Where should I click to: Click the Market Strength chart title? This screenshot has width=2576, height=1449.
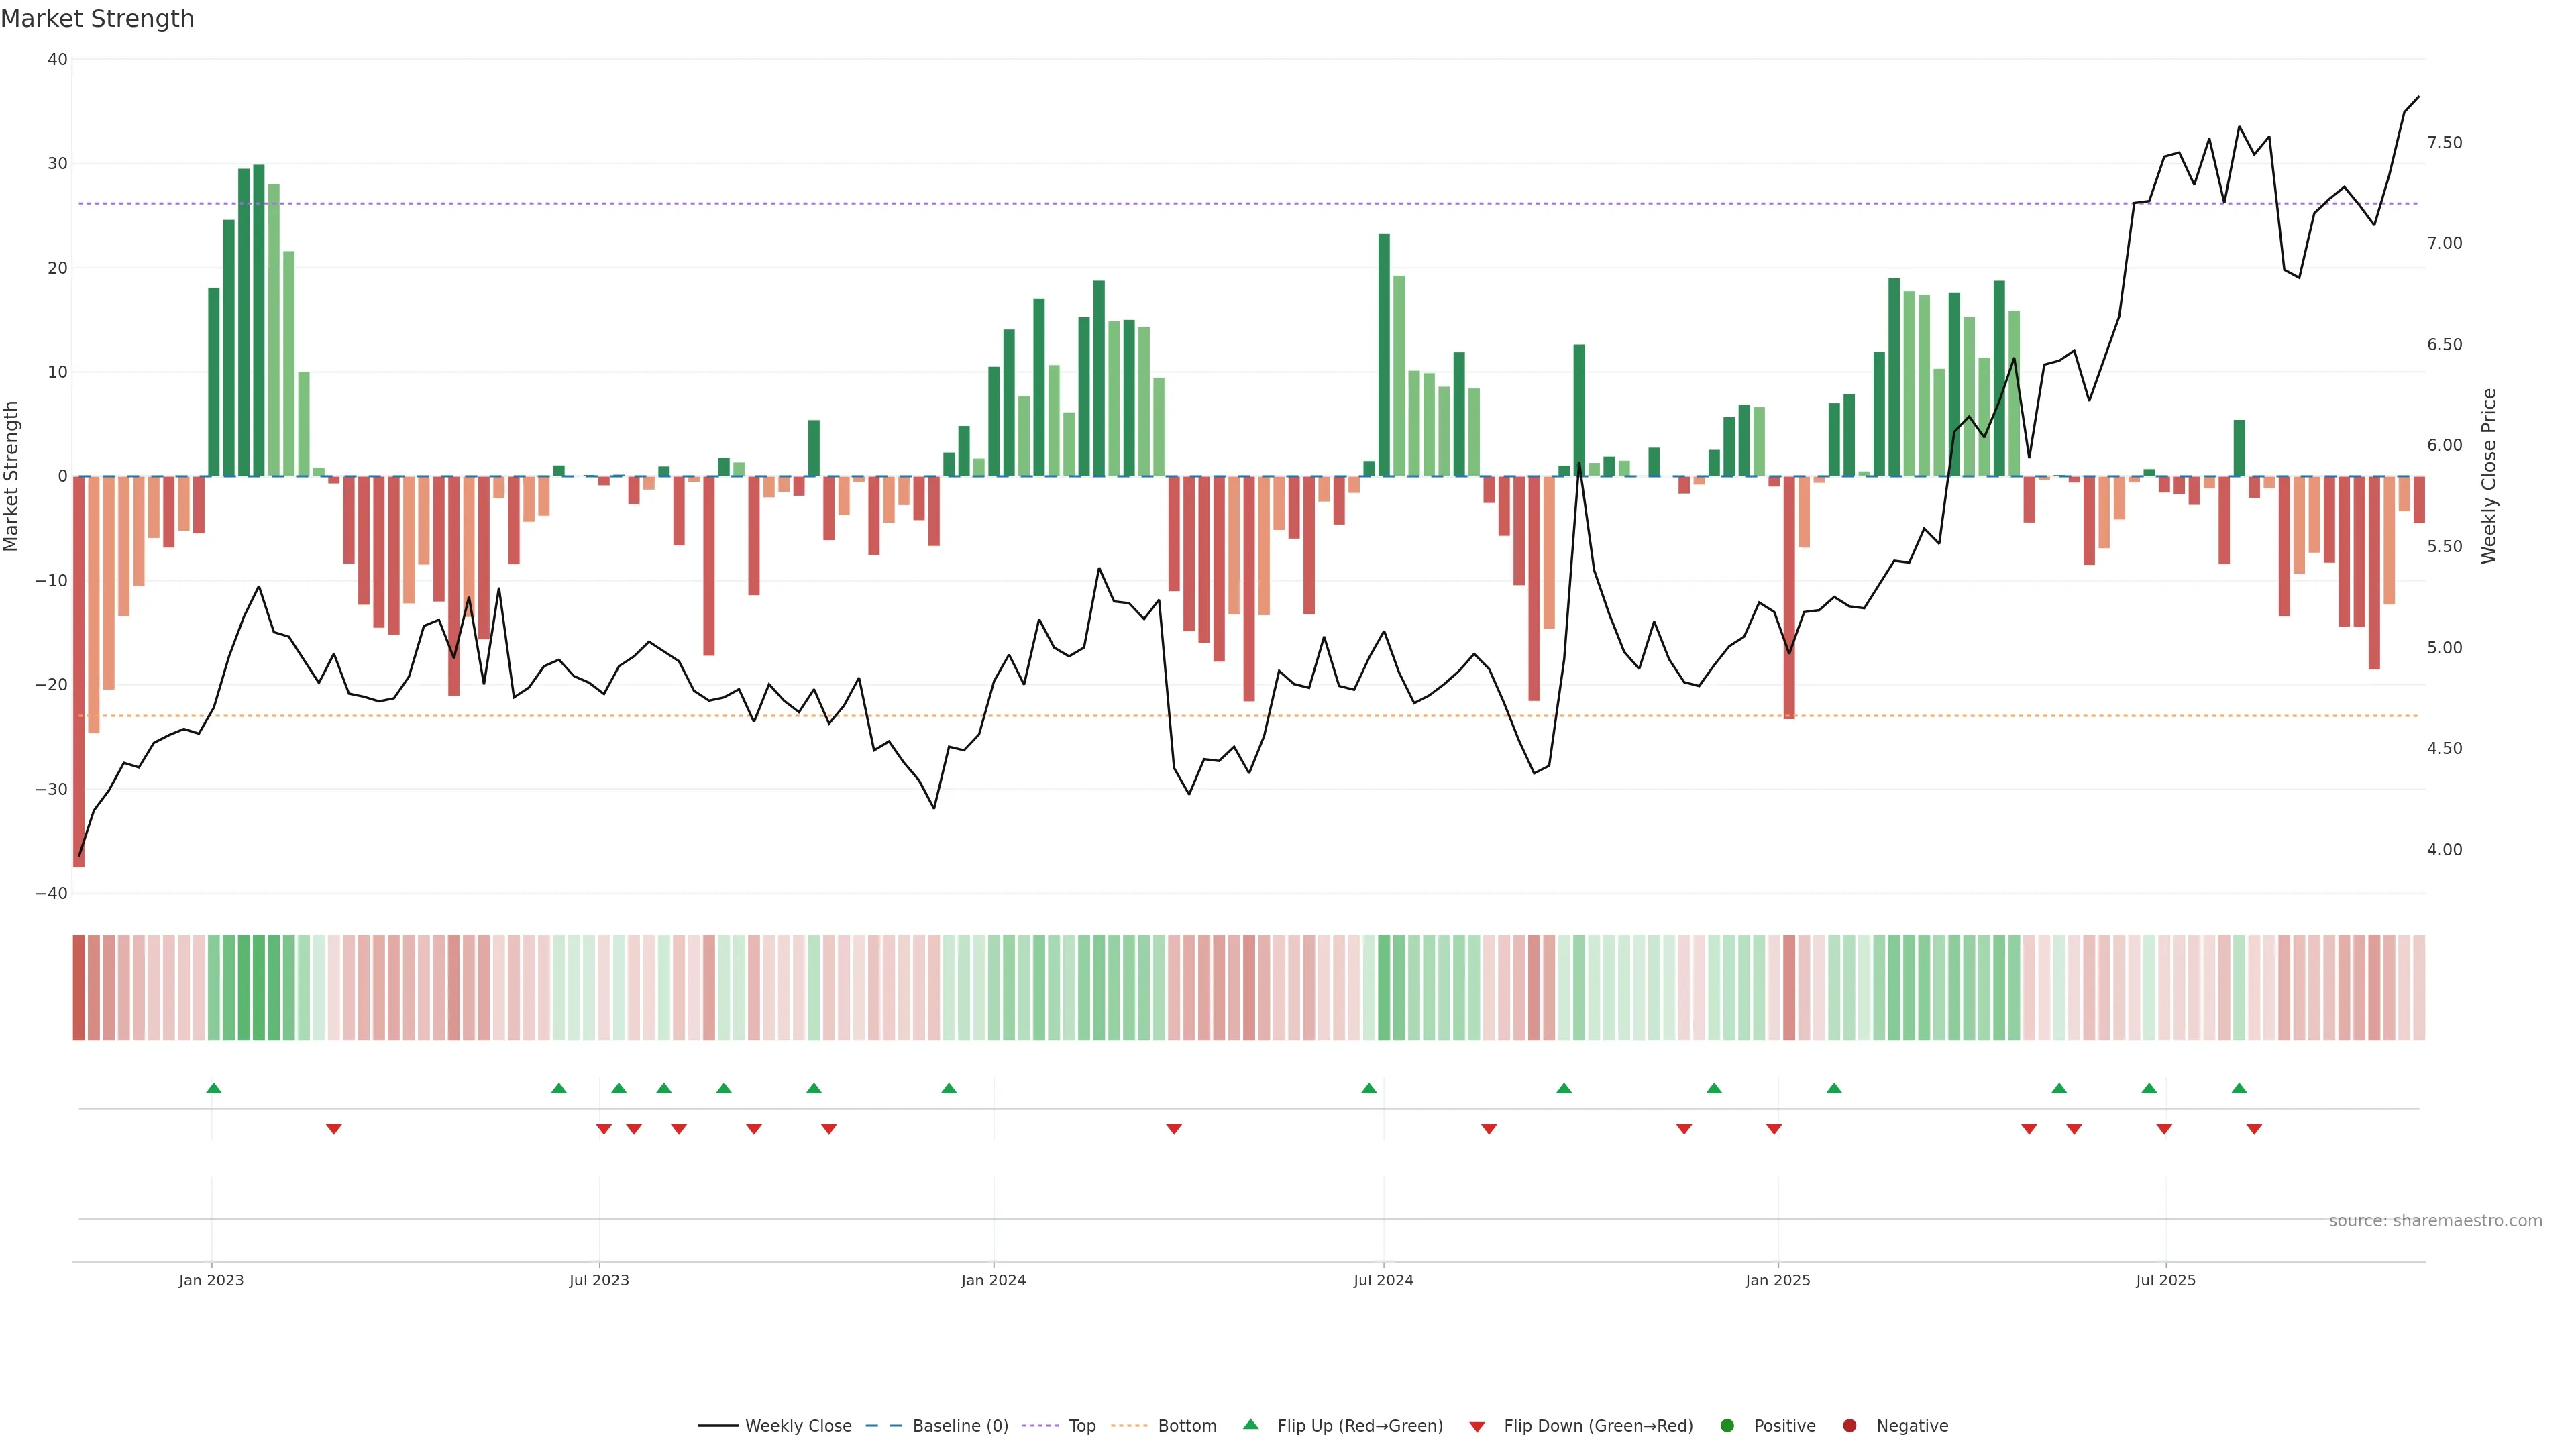tap(97, 19)
